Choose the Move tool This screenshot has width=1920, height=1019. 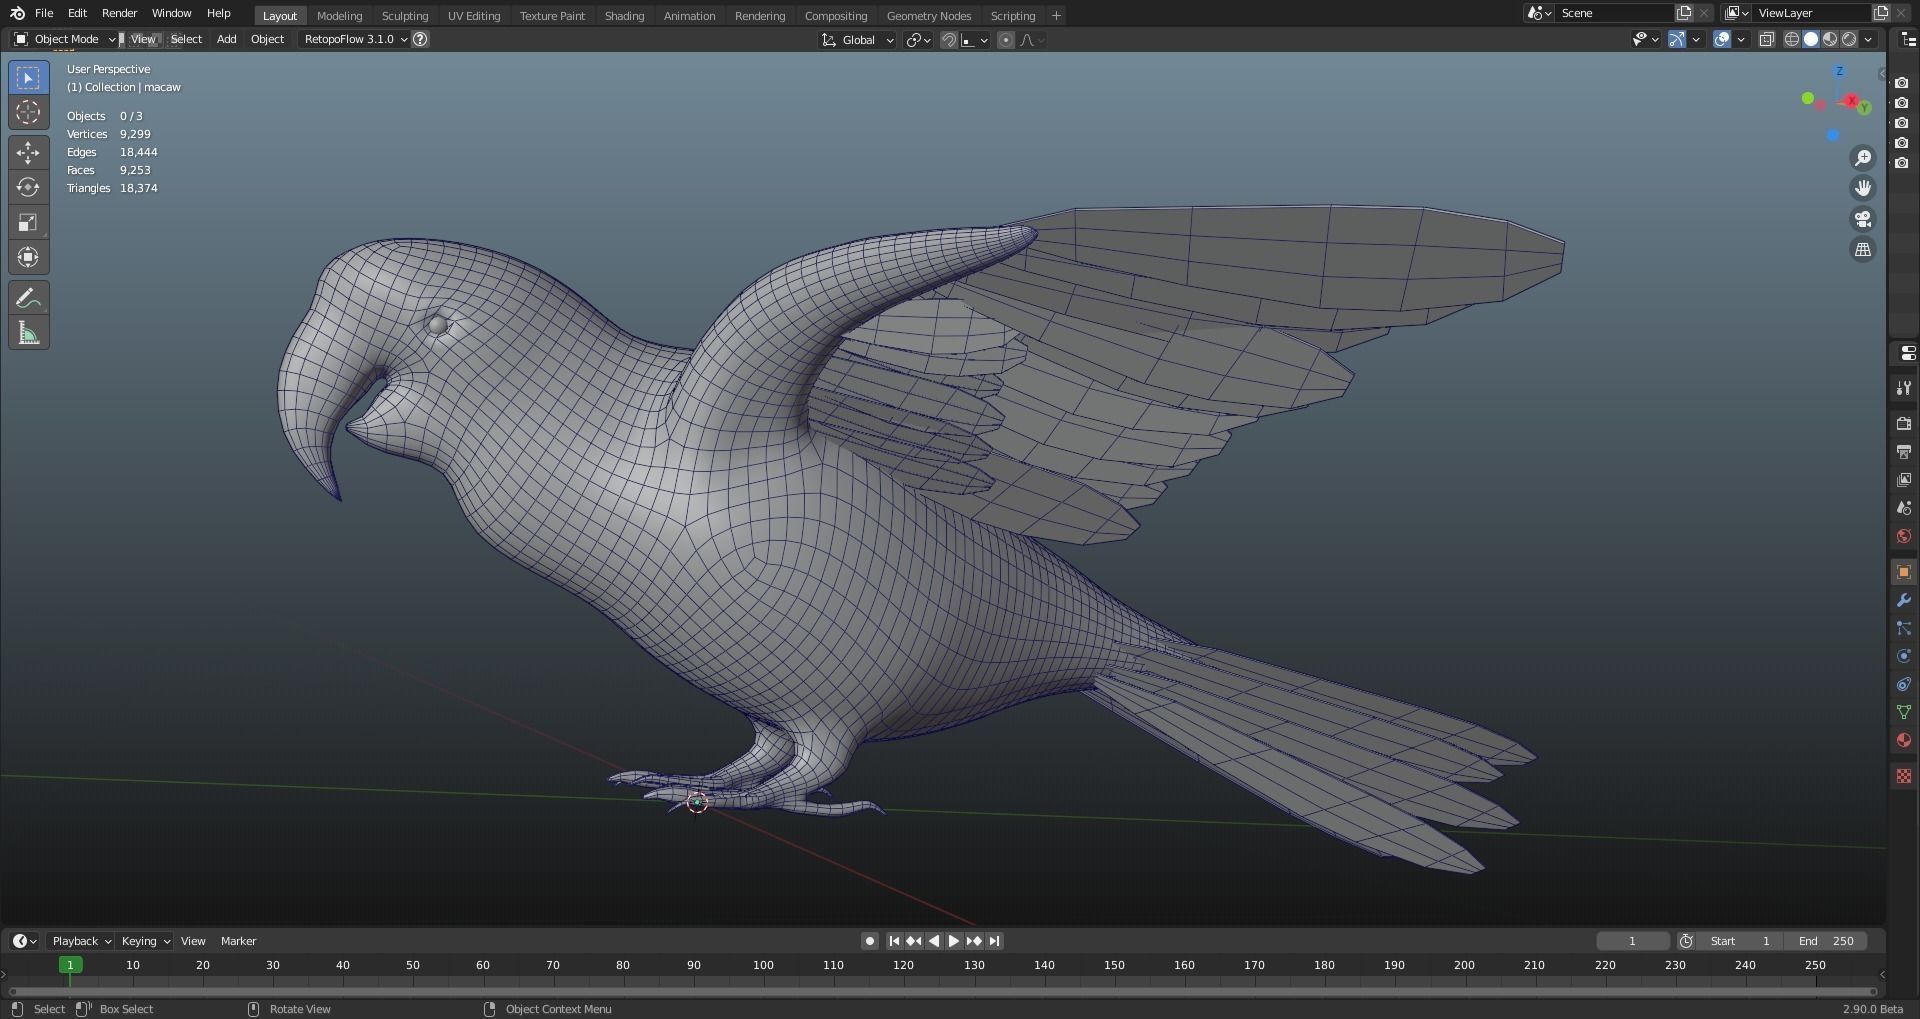28,153
